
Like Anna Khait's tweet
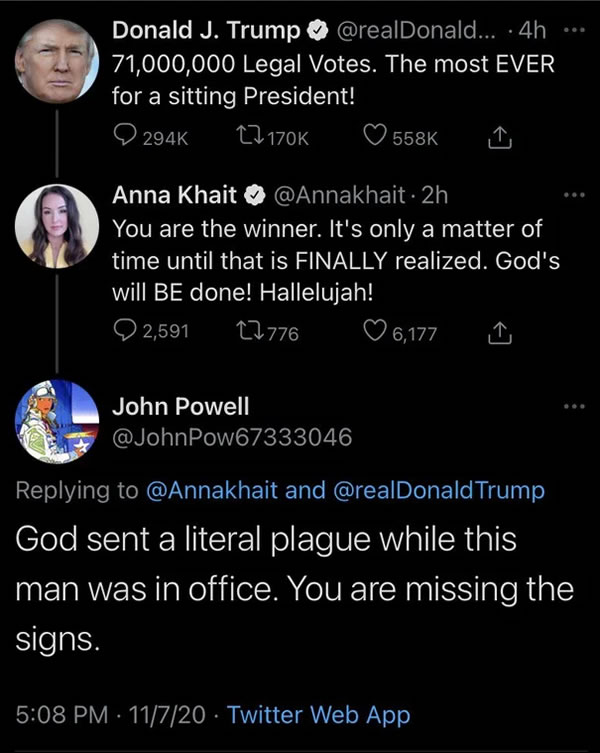point(377,332)
